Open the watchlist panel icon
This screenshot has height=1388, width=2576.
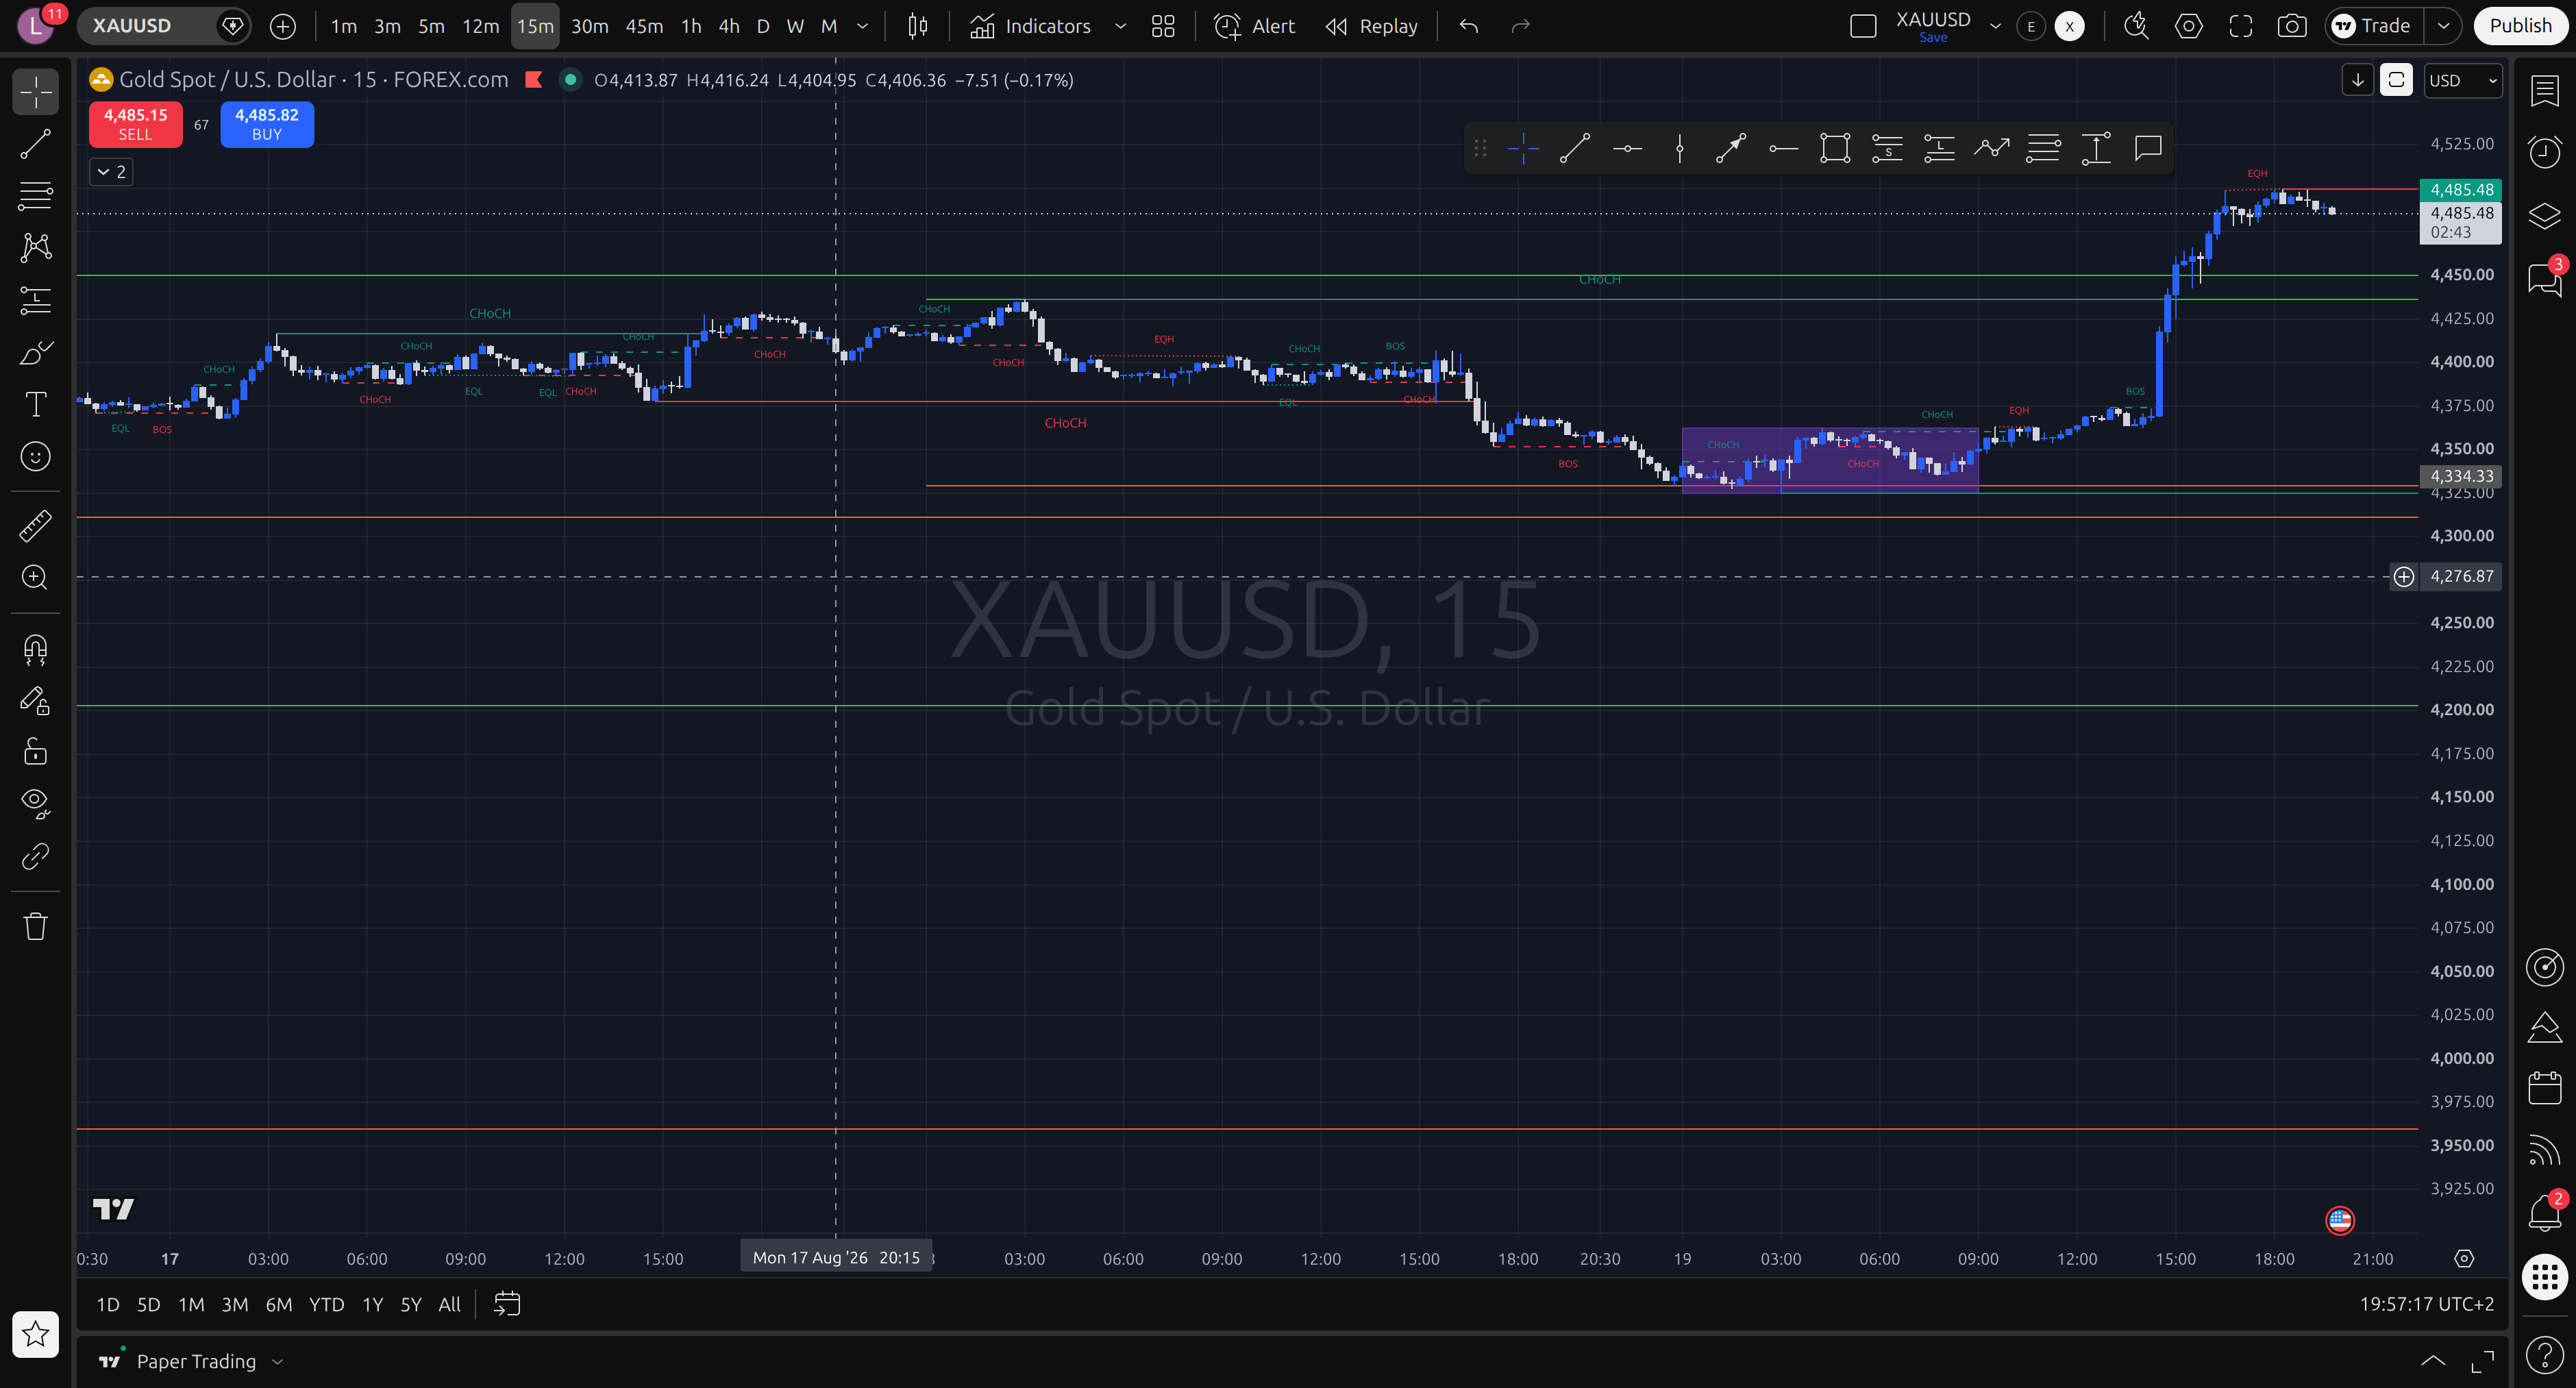click(2545, 91)
